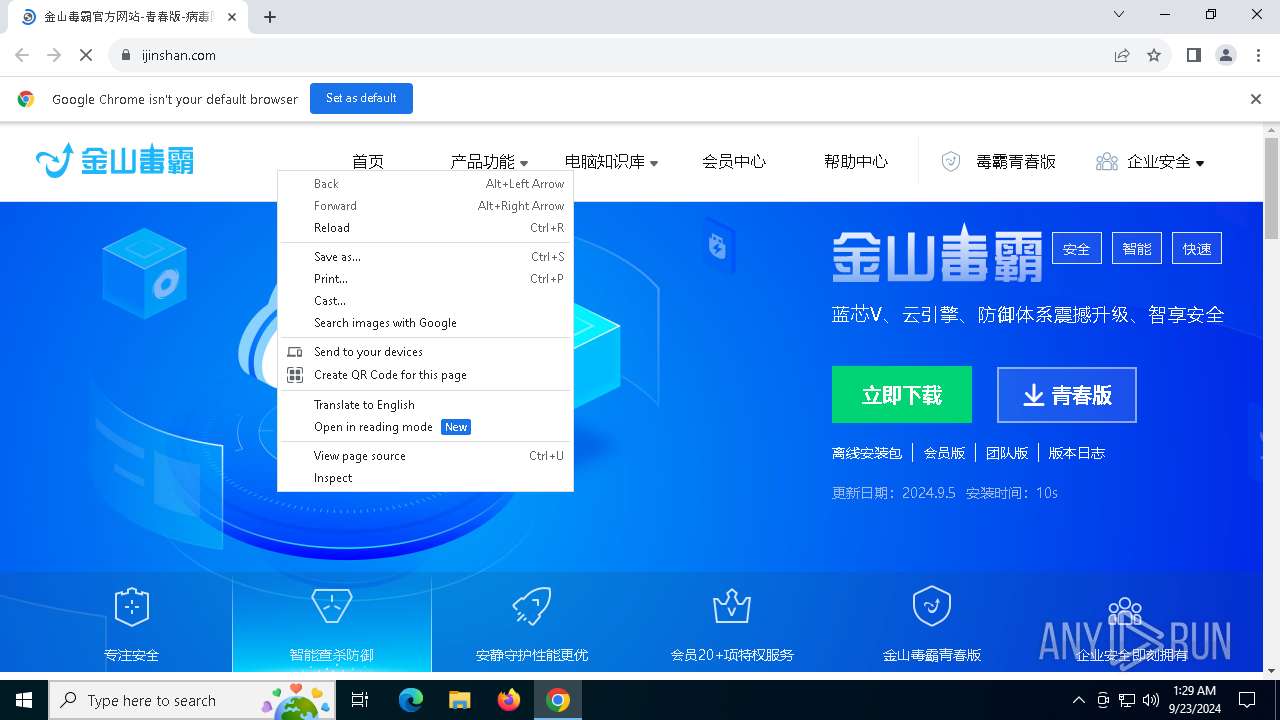Open 离线安装包 link
This screenshot has height=720, width=1280.
[x=867, y=453]
